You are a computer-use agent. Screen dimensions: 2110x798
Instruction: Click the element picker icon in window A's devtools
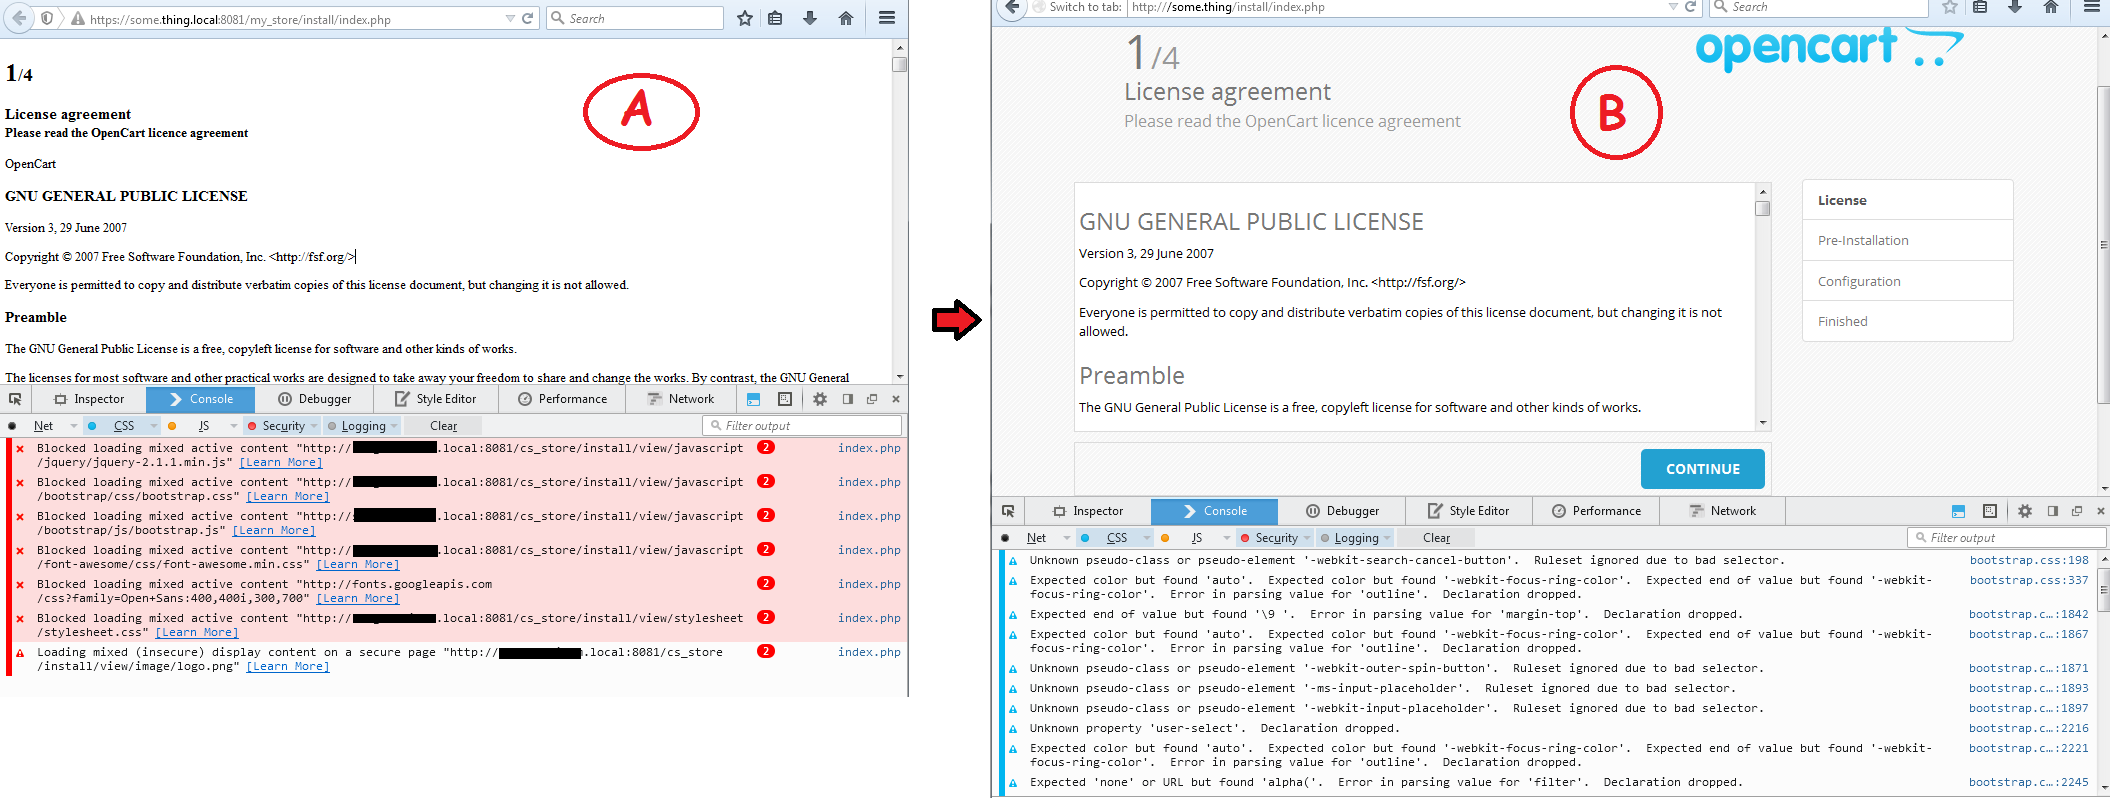point(15,399)
